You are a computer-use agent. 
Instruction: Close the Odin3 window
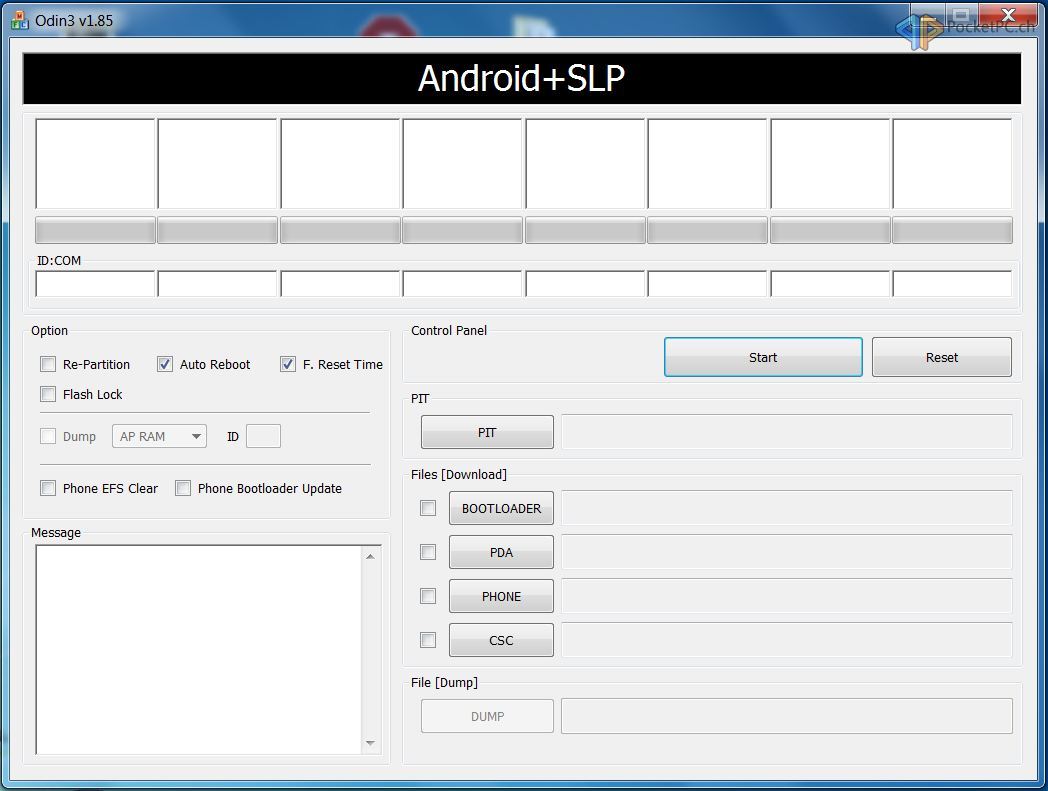click(1008, 15)
